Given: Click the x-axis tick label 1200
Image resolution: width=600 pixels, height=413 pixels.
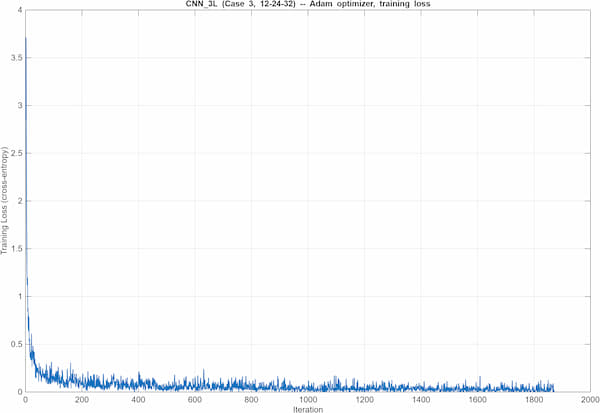Looking at the screenshot, I should (x=364, y=400).
